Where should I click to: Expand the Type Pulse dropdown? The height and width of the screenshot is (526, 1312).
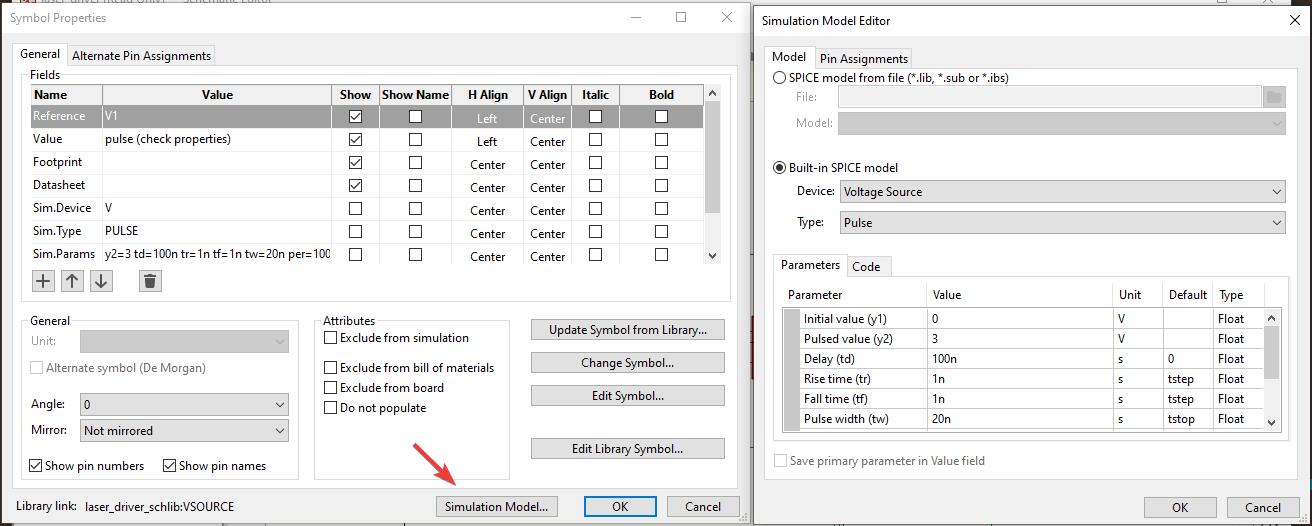tap(1062, 223)
